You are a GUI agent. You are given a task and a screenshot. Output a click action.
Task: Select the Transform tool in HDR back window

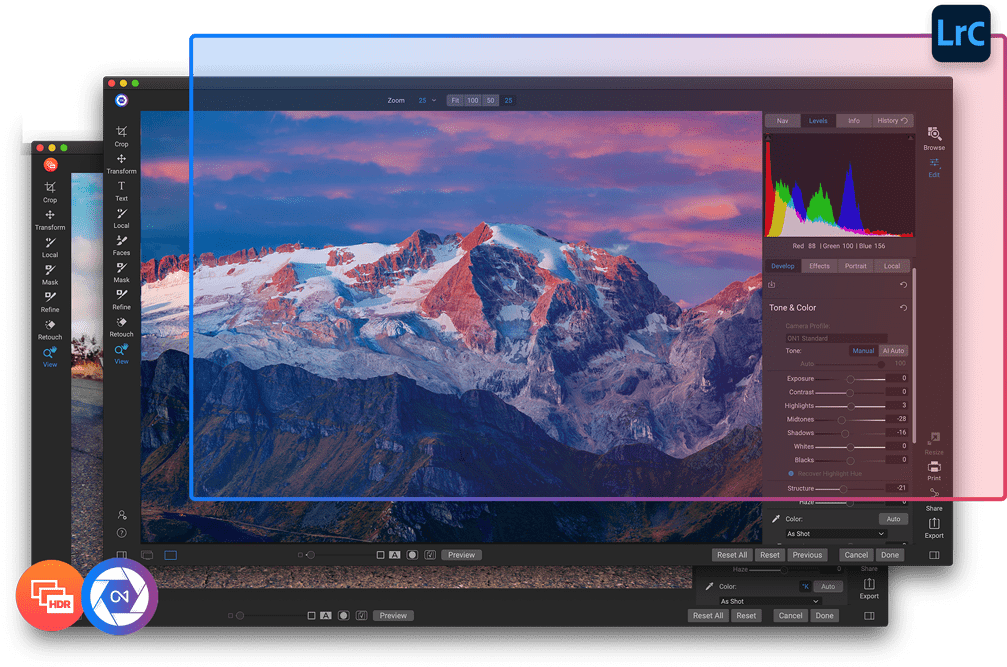(50, 219)
